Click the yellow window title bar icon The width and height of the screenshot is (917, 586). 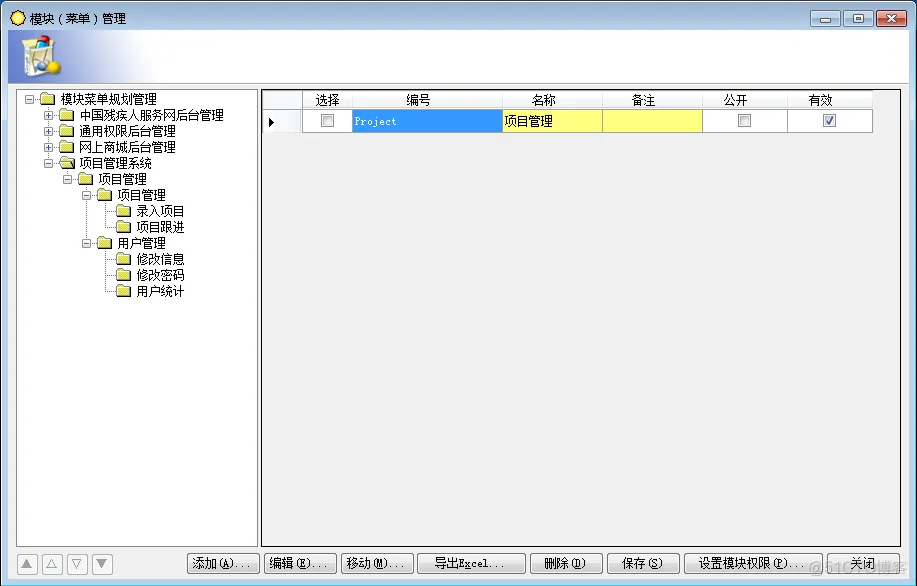18,18
